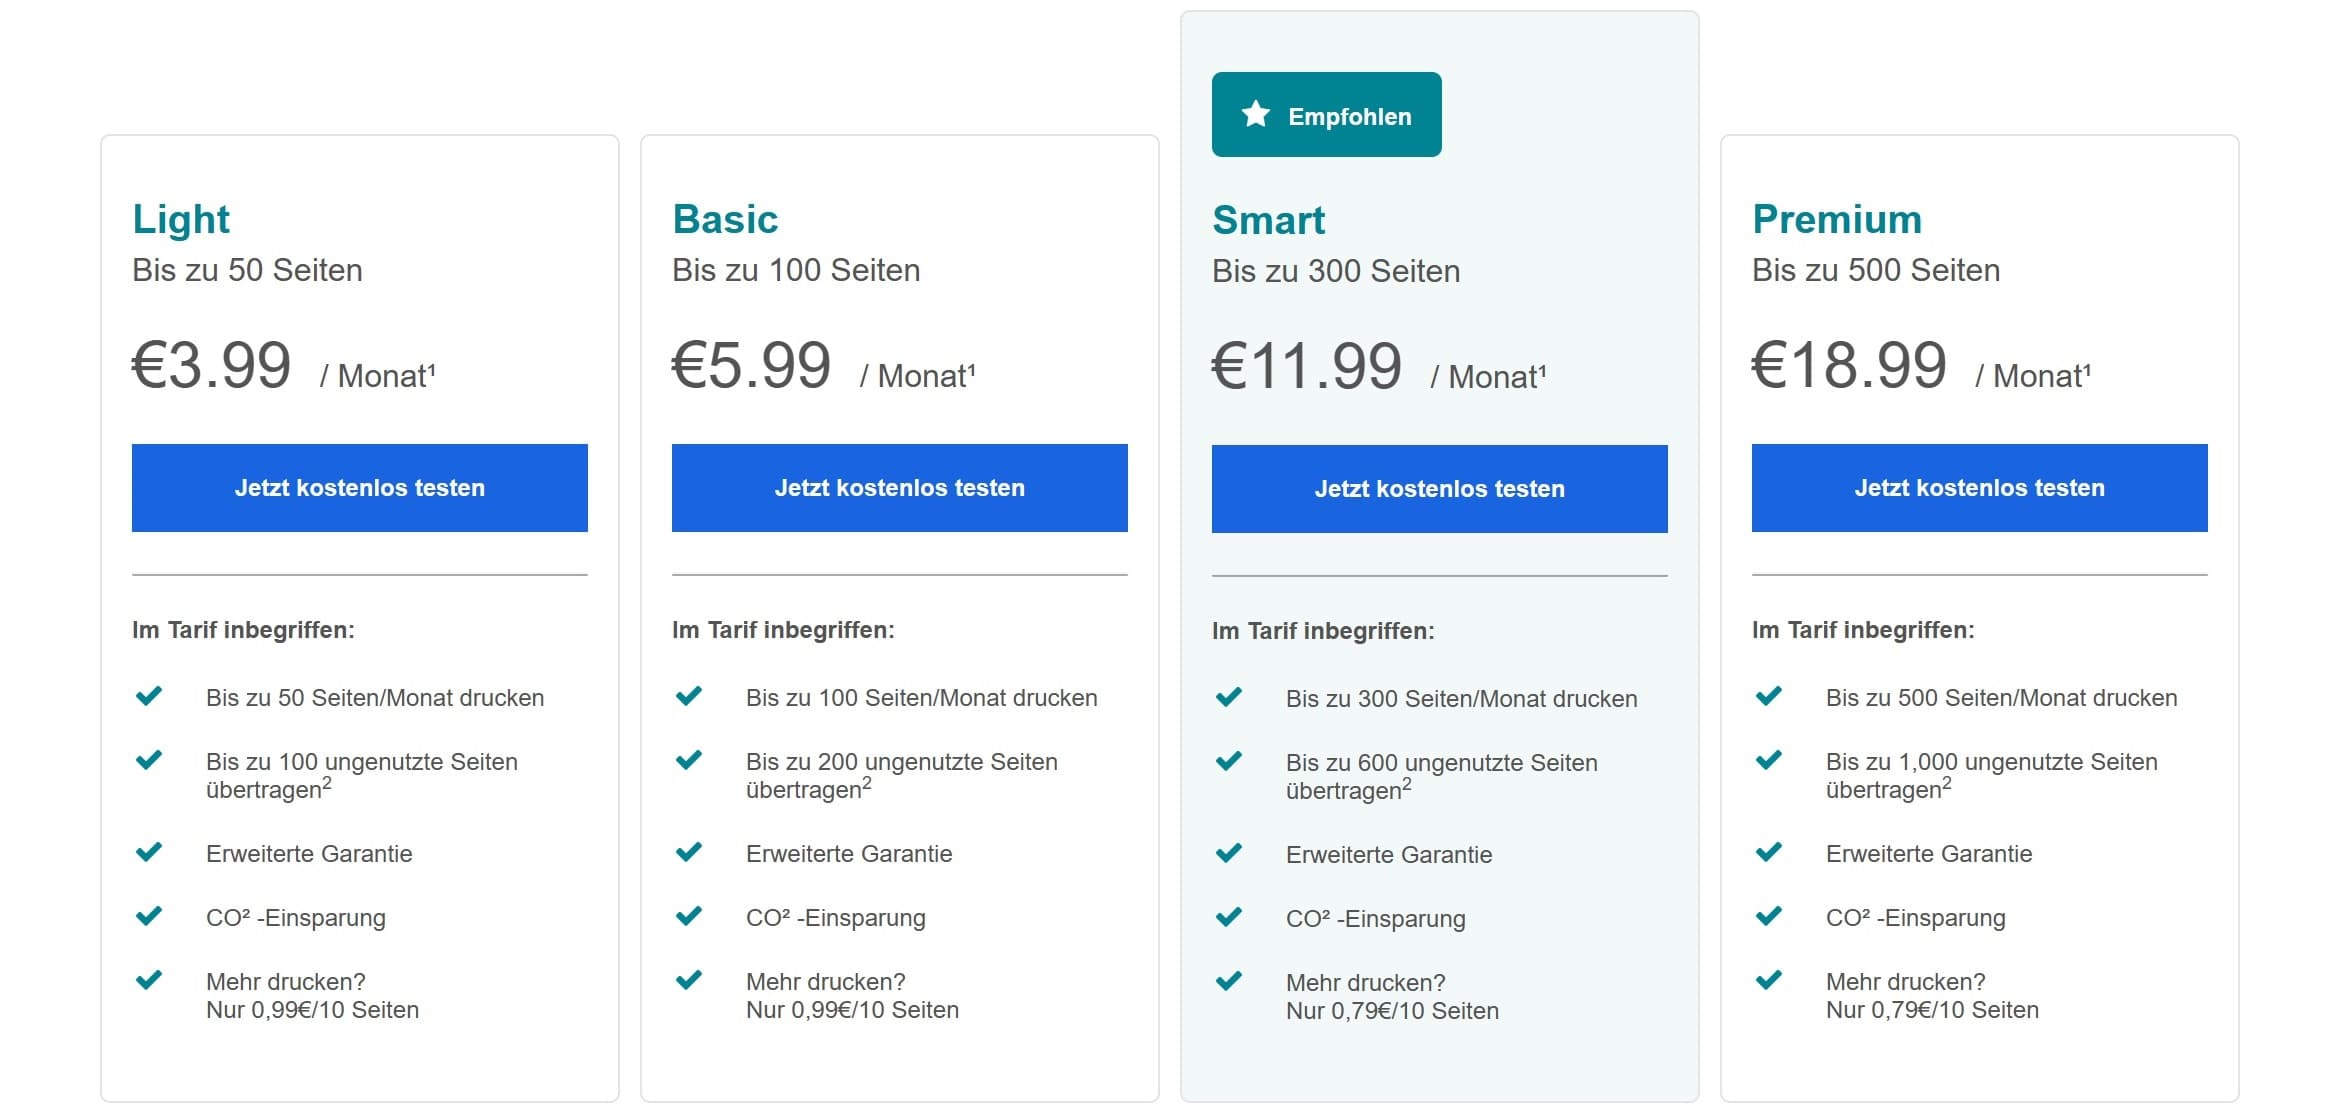Click checkmark beside Smart's 600 ungenutzte Seiten
This screenshot has width=2340, height=1112.
pos(1229,761)
